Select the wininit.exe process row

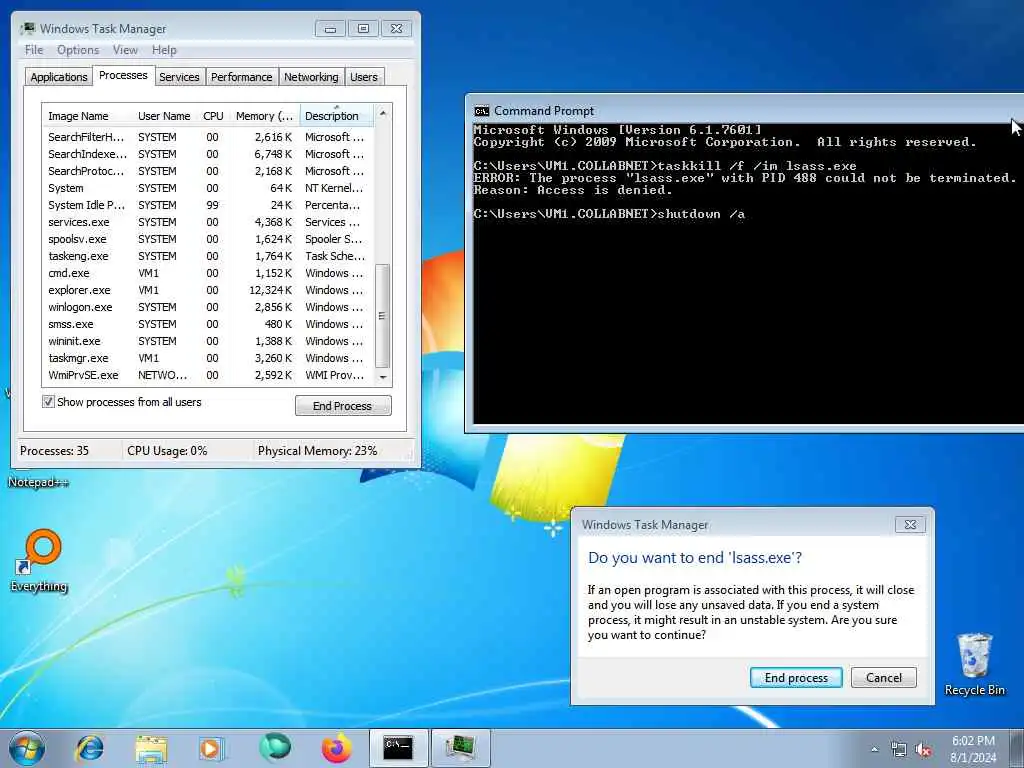[x=208, y=341]
